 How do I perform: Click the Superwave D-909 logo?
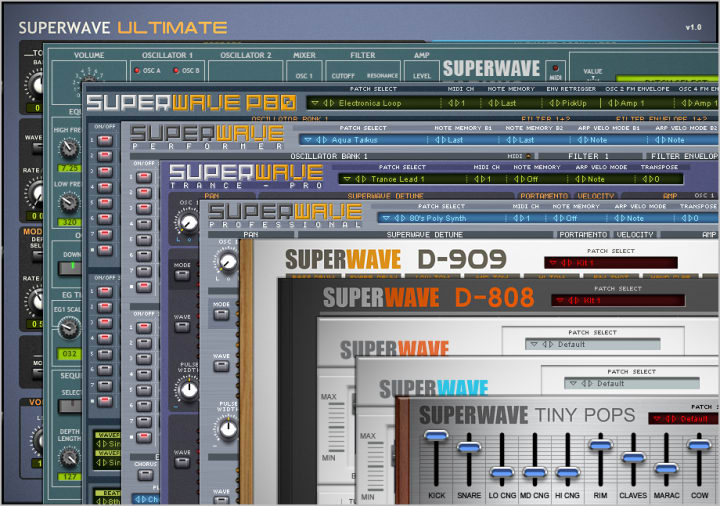pyautogui.click(x=396, y=260)
